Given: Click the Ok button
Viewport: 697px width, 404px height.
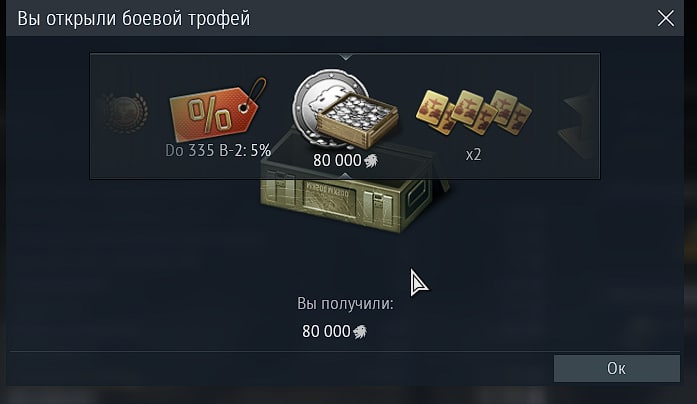Looking at the screenshot, I should 617,368.
